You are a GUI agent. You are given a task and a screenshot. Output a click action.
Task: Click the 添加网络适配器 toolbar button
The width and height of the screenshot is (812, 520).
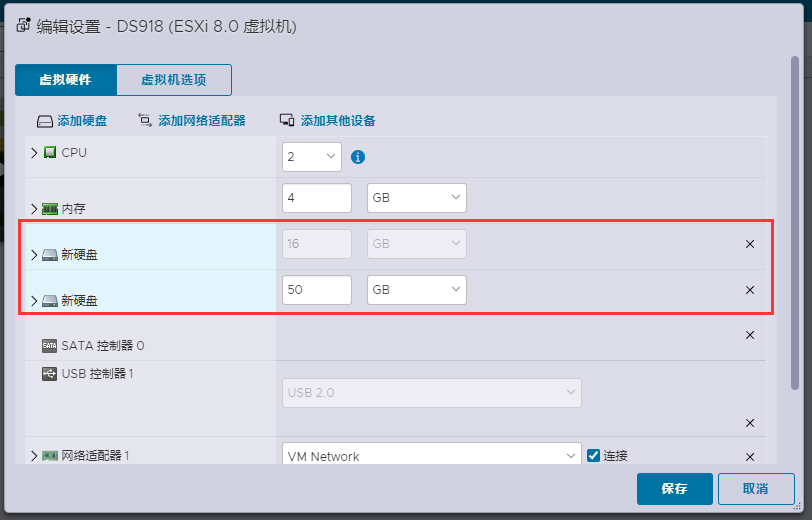[x=191, y=121]
